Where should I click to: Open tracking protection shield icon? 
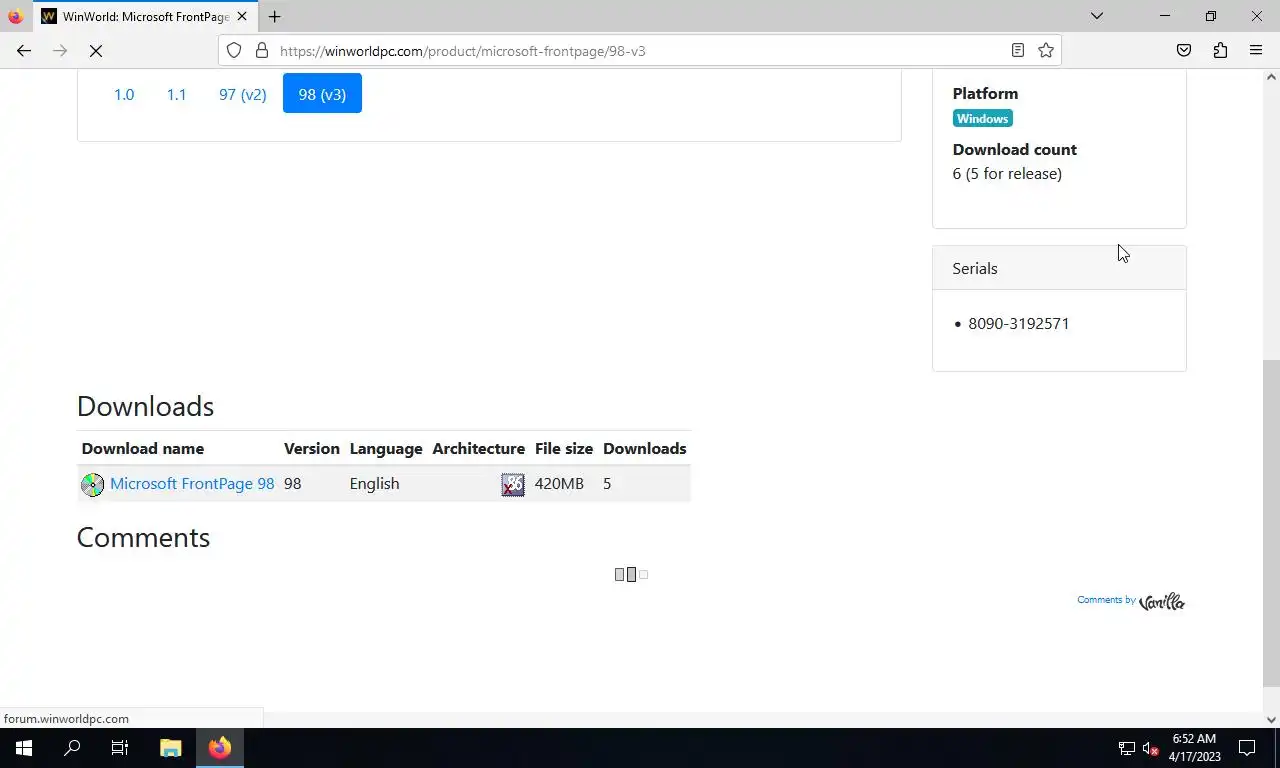click(x=234, y=50)
